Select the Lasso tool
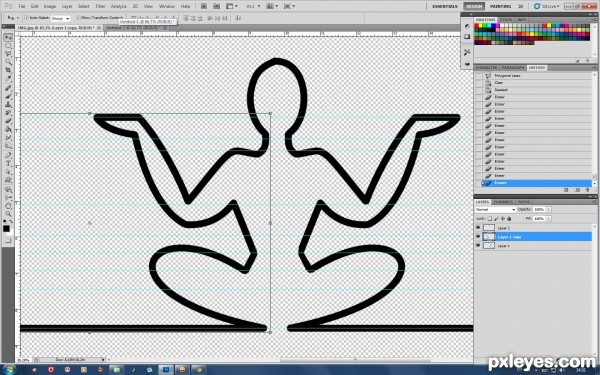This screenshot has height=375, width=600. click(8, 54)
